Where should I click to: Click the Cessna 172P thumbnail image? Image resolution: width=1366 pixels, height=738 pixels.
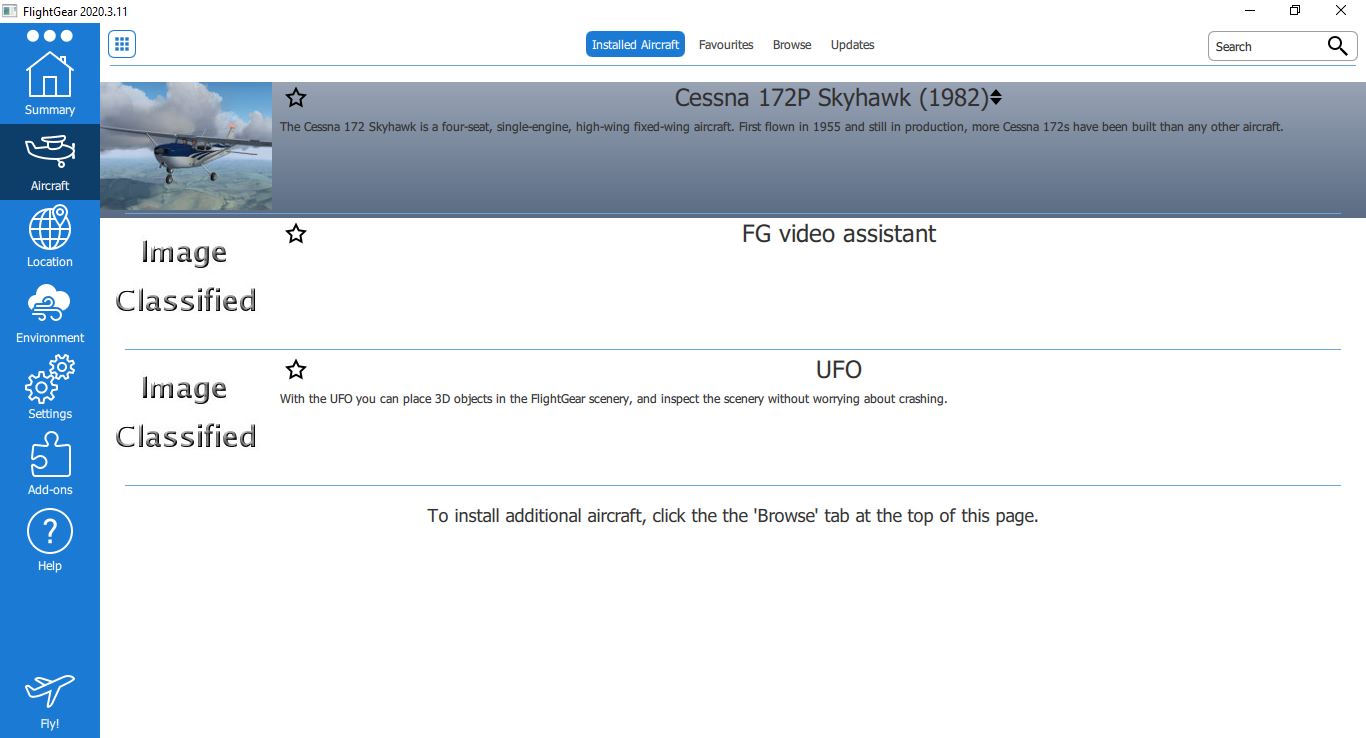pos(186,146)
